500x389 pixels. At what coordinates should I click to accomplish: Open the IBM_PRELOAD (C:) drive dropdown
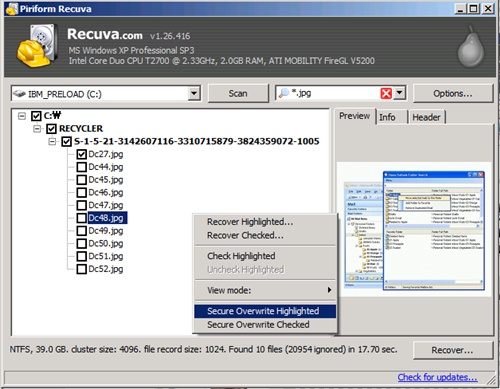[194, 93]
